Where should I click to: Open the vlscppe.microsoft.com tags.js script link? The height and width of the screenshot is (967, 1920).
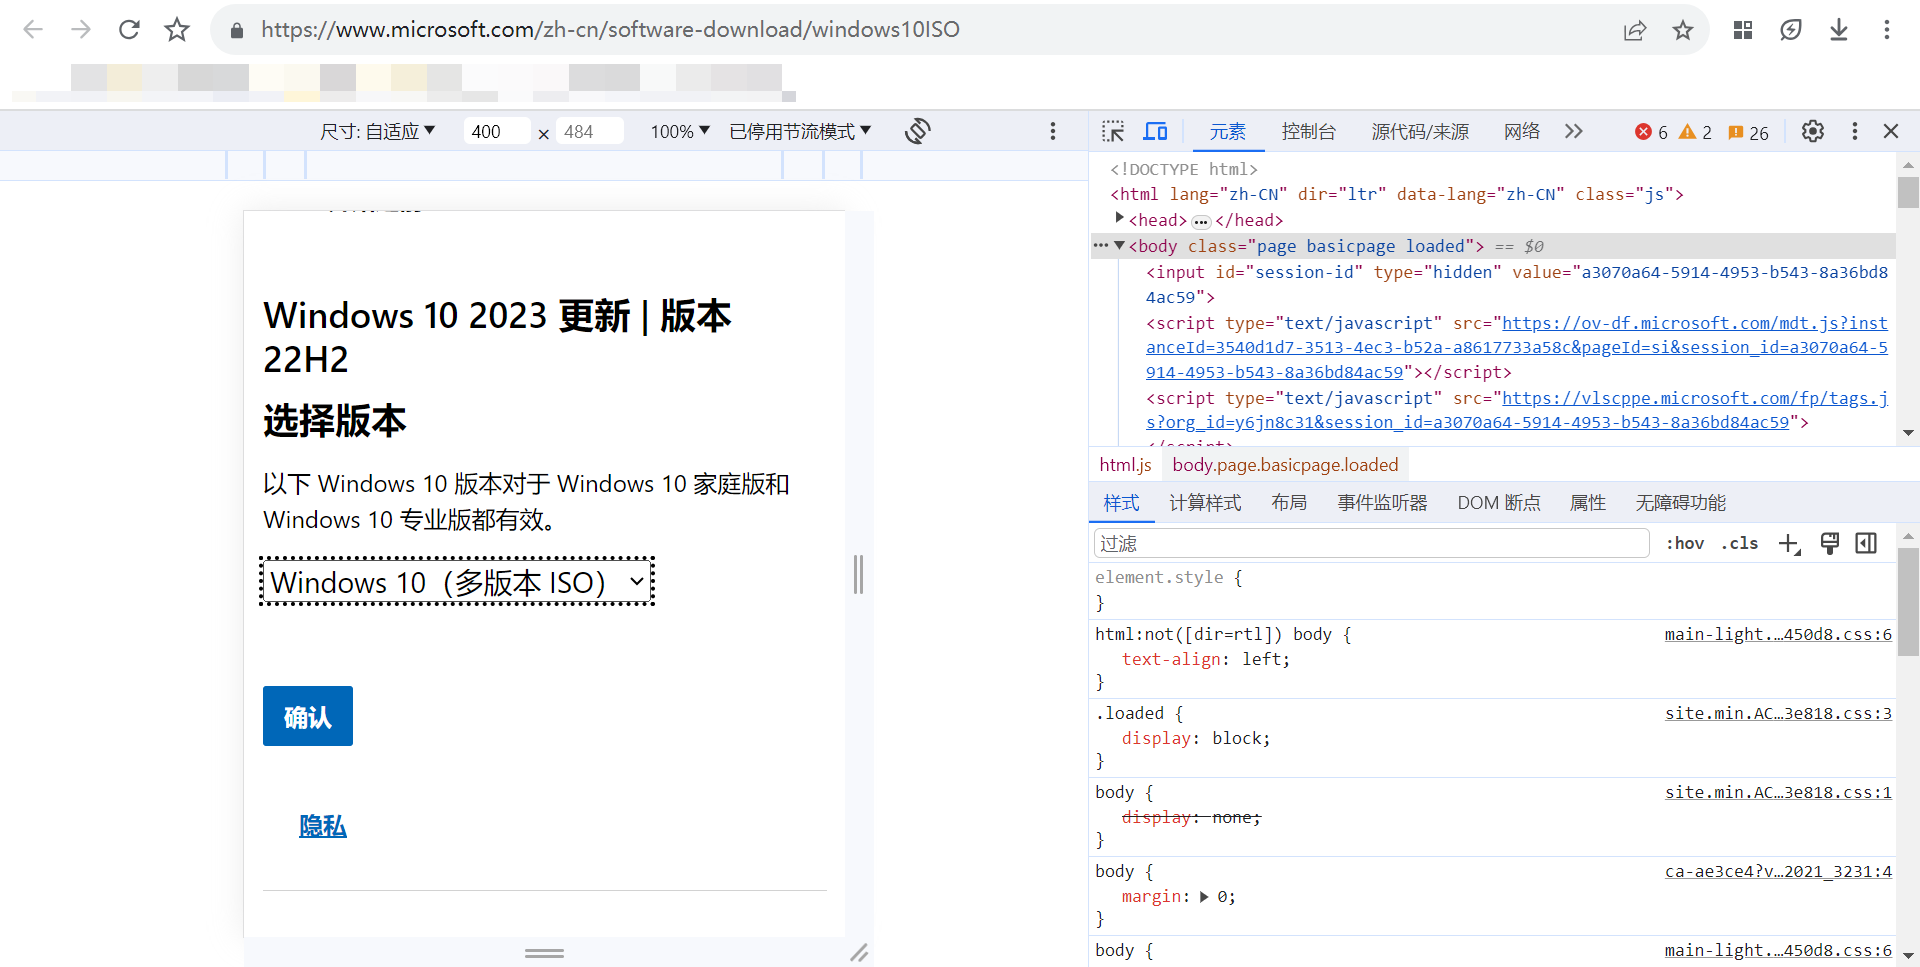(1517, 410)
